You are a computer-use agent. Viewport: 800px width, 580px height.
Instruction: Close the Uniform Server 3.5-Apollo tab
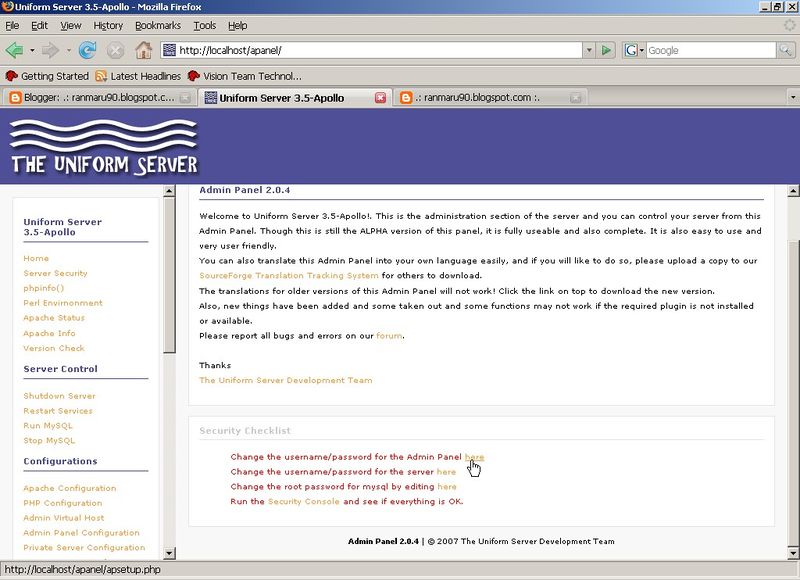pyautogui.click(x=381, y=97)
